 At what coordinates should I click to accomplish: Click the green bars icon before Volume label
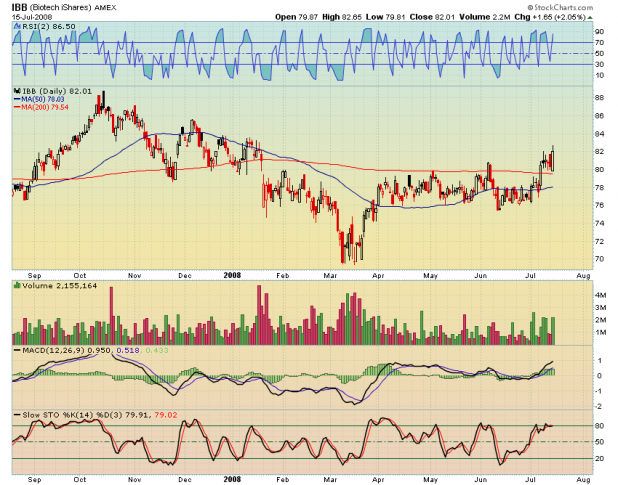tap(17, 285)
